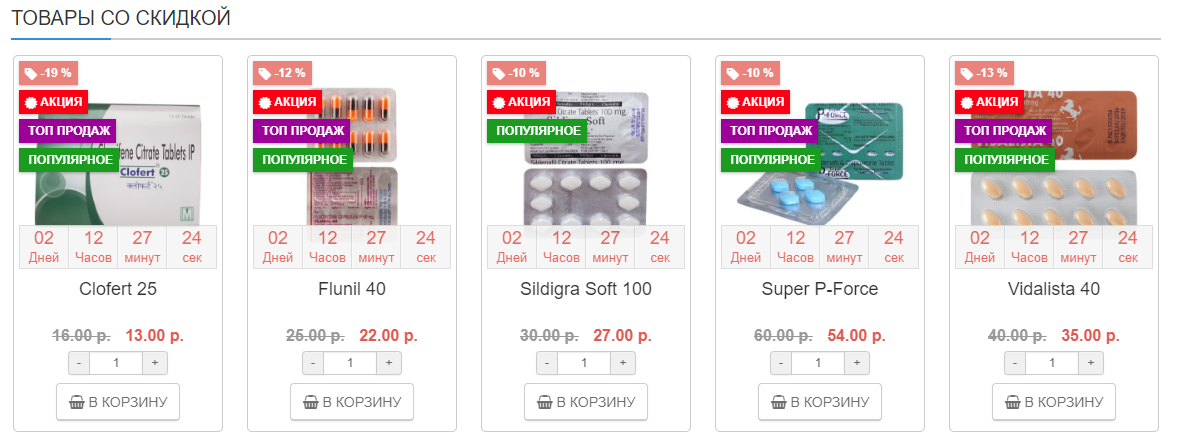Click В КОРЗИНУ under Sildigra Soft 100

coord(586,402)
